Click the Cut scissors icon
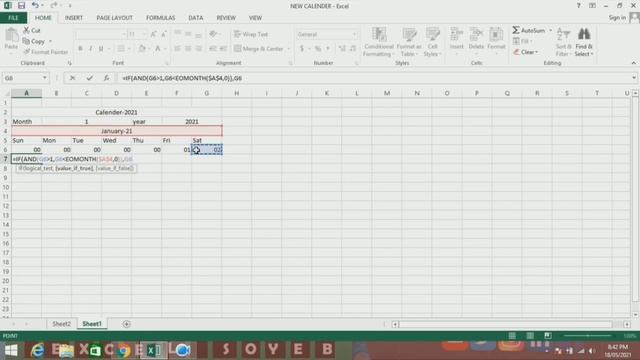This screenshot has width=640, height=360. point(26,30)
